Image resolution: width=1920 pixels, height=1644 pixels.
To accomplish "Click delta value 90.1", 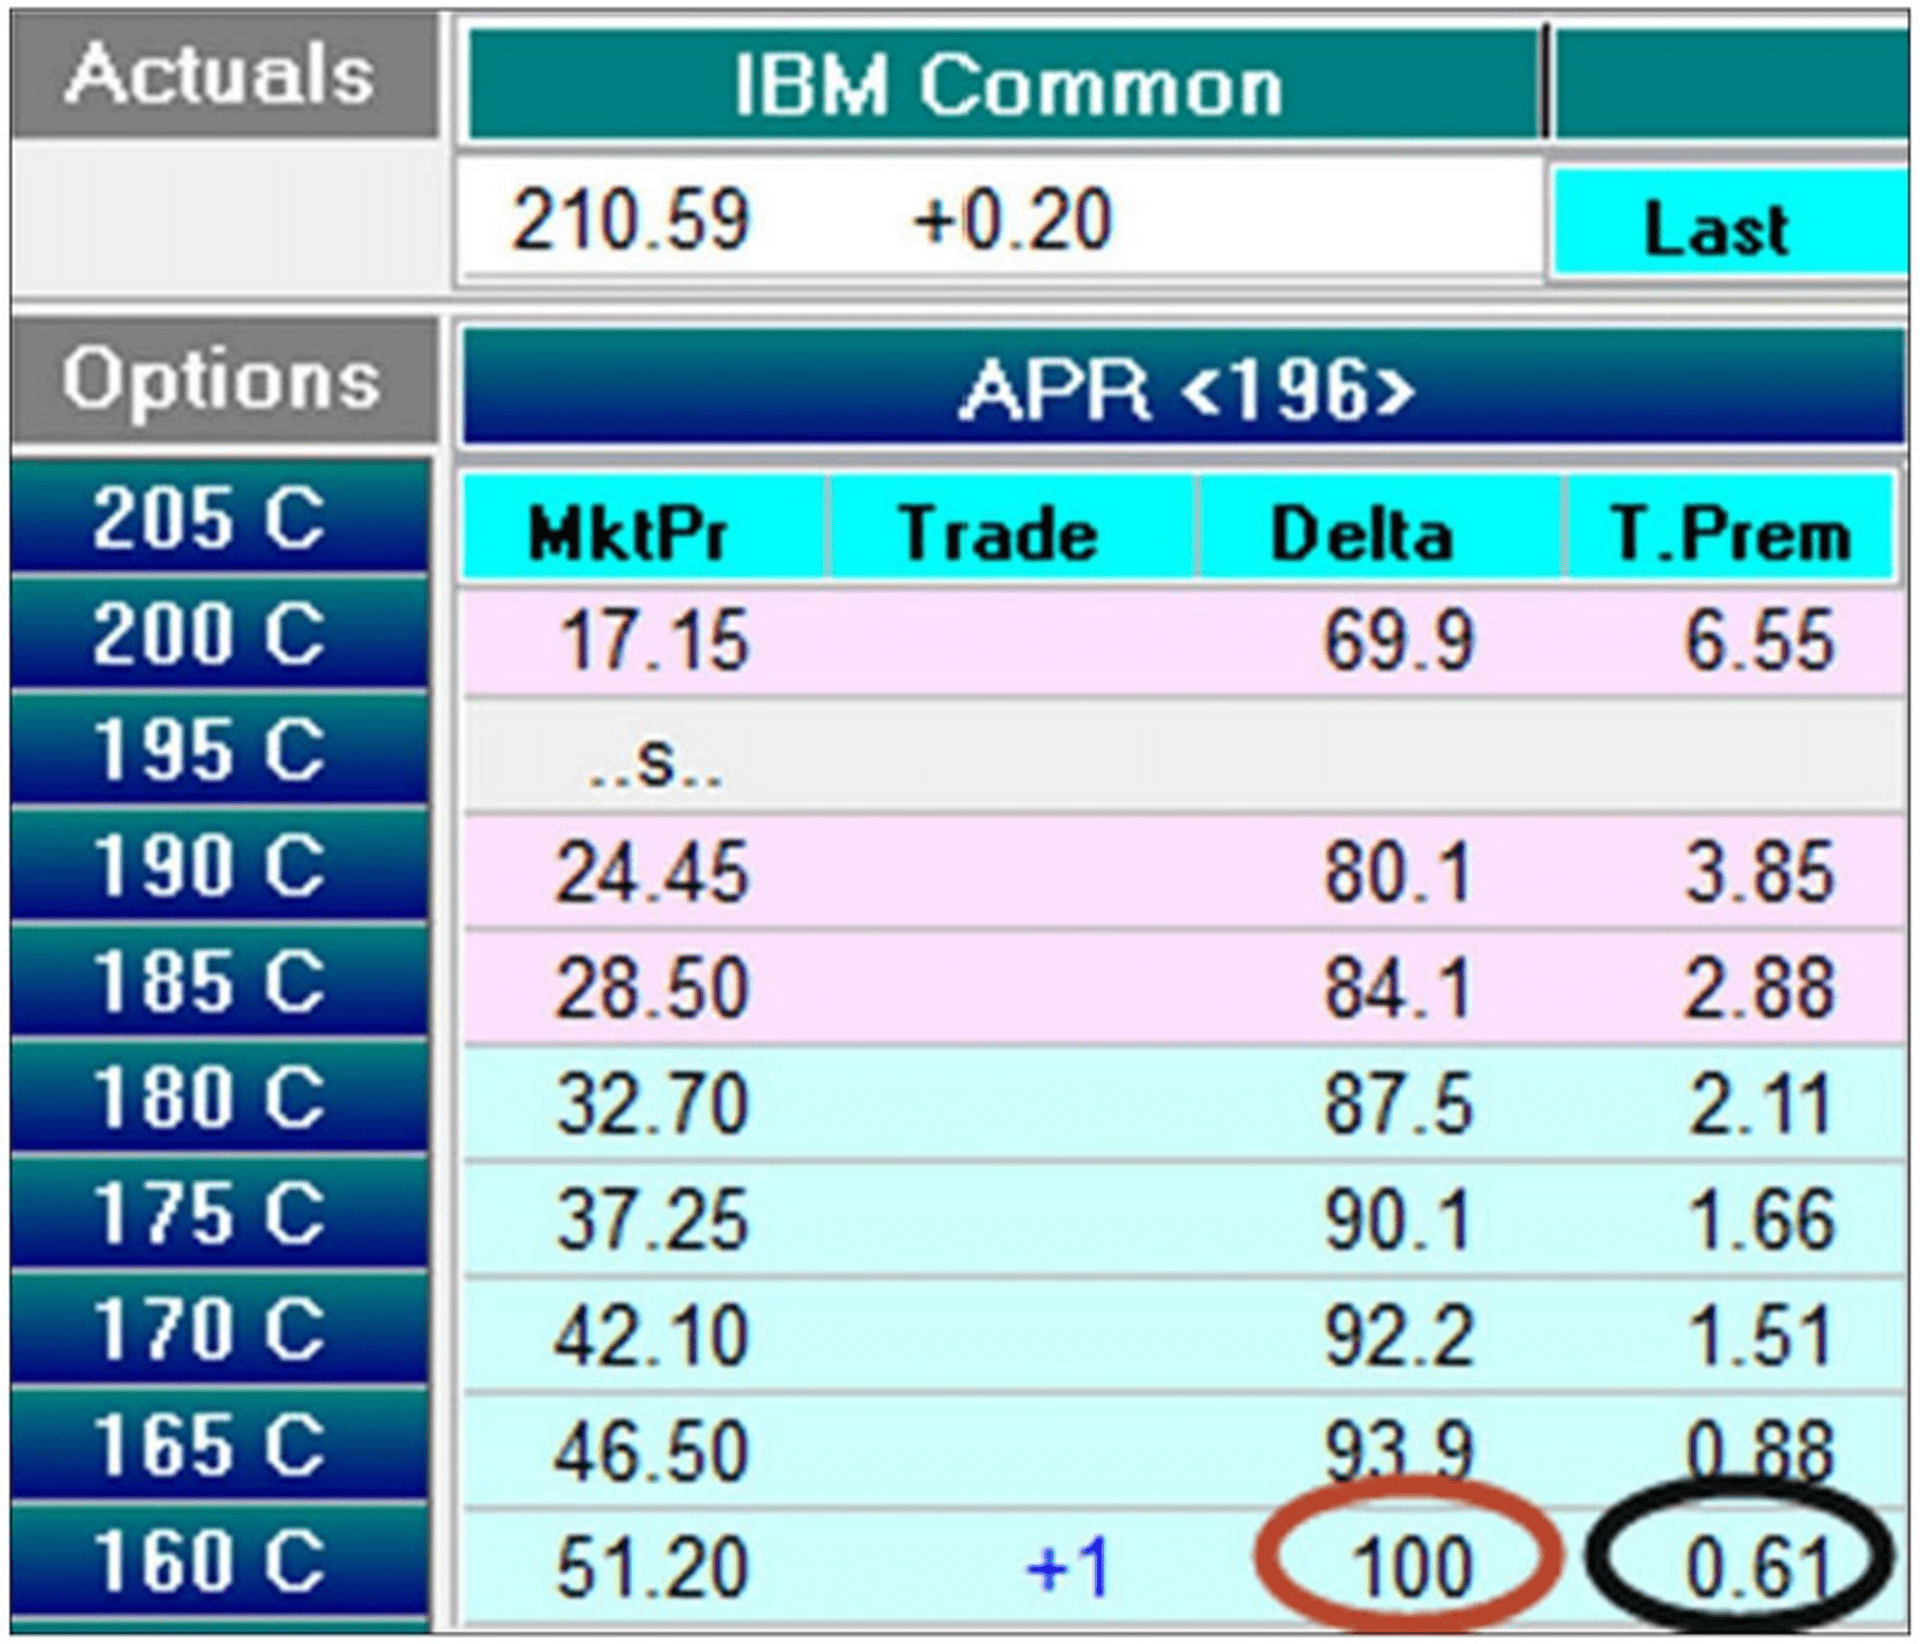I will click(x=1398, y=1220).
